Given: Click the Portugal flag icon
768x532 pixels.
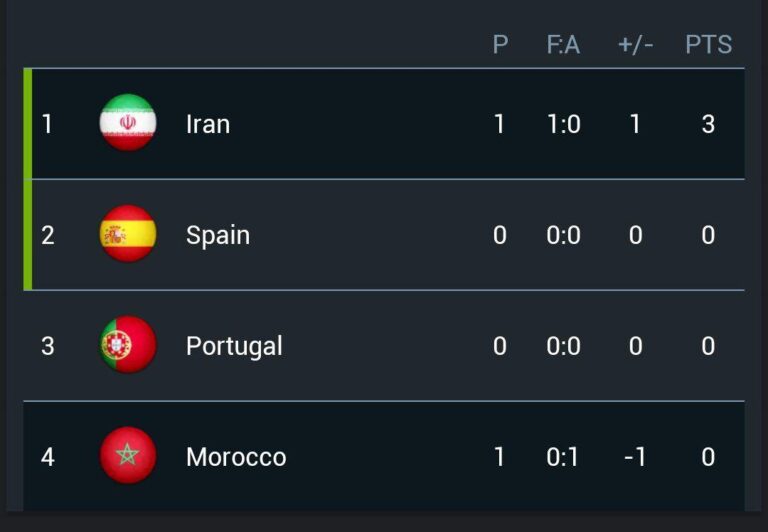Looking at the screenshot, I should click(x=128, y=345).
